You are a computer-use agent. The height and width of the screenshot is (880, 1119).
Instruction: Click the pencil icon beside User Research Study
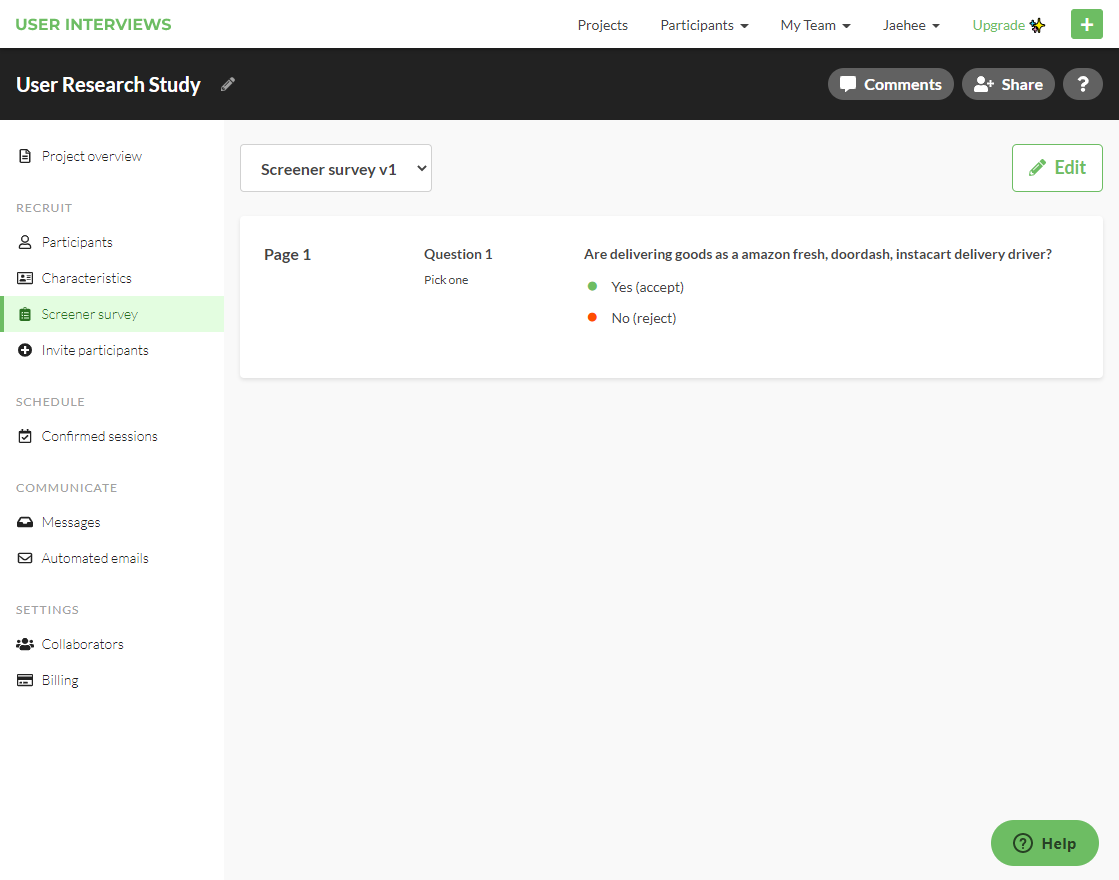tap(228, 84)
